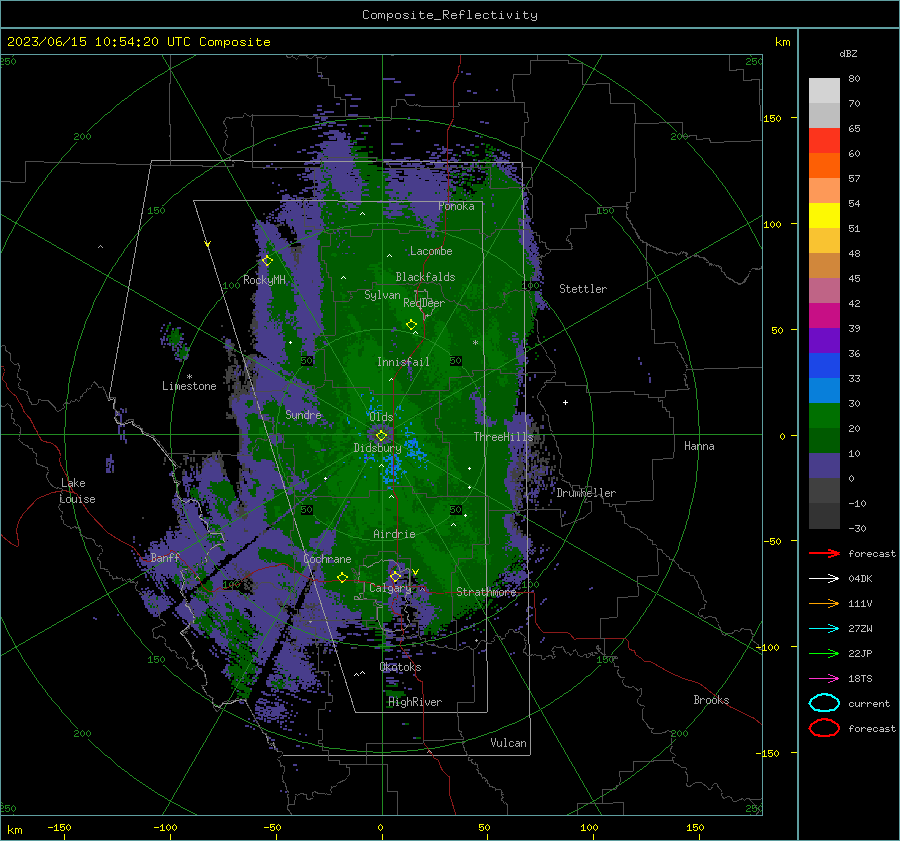Click the red forecast arrow in legend
This screenshot has width=900, height=841.
(824, 553)
